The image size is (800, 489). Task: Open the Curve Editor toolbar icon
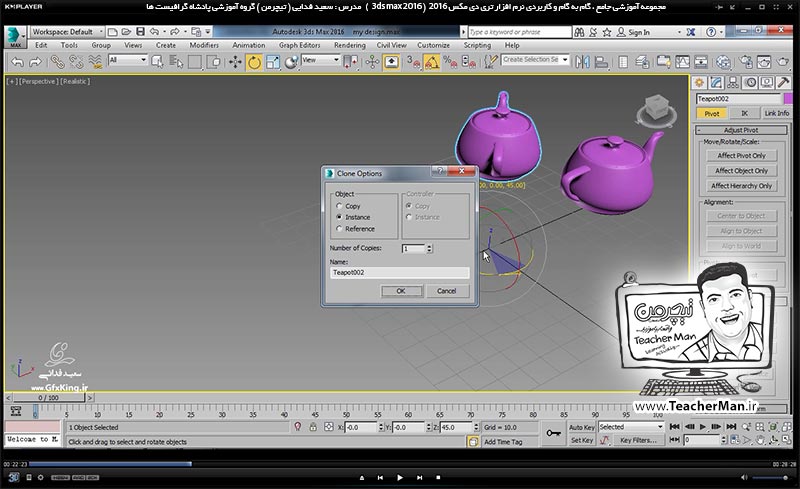pos(683,62)
